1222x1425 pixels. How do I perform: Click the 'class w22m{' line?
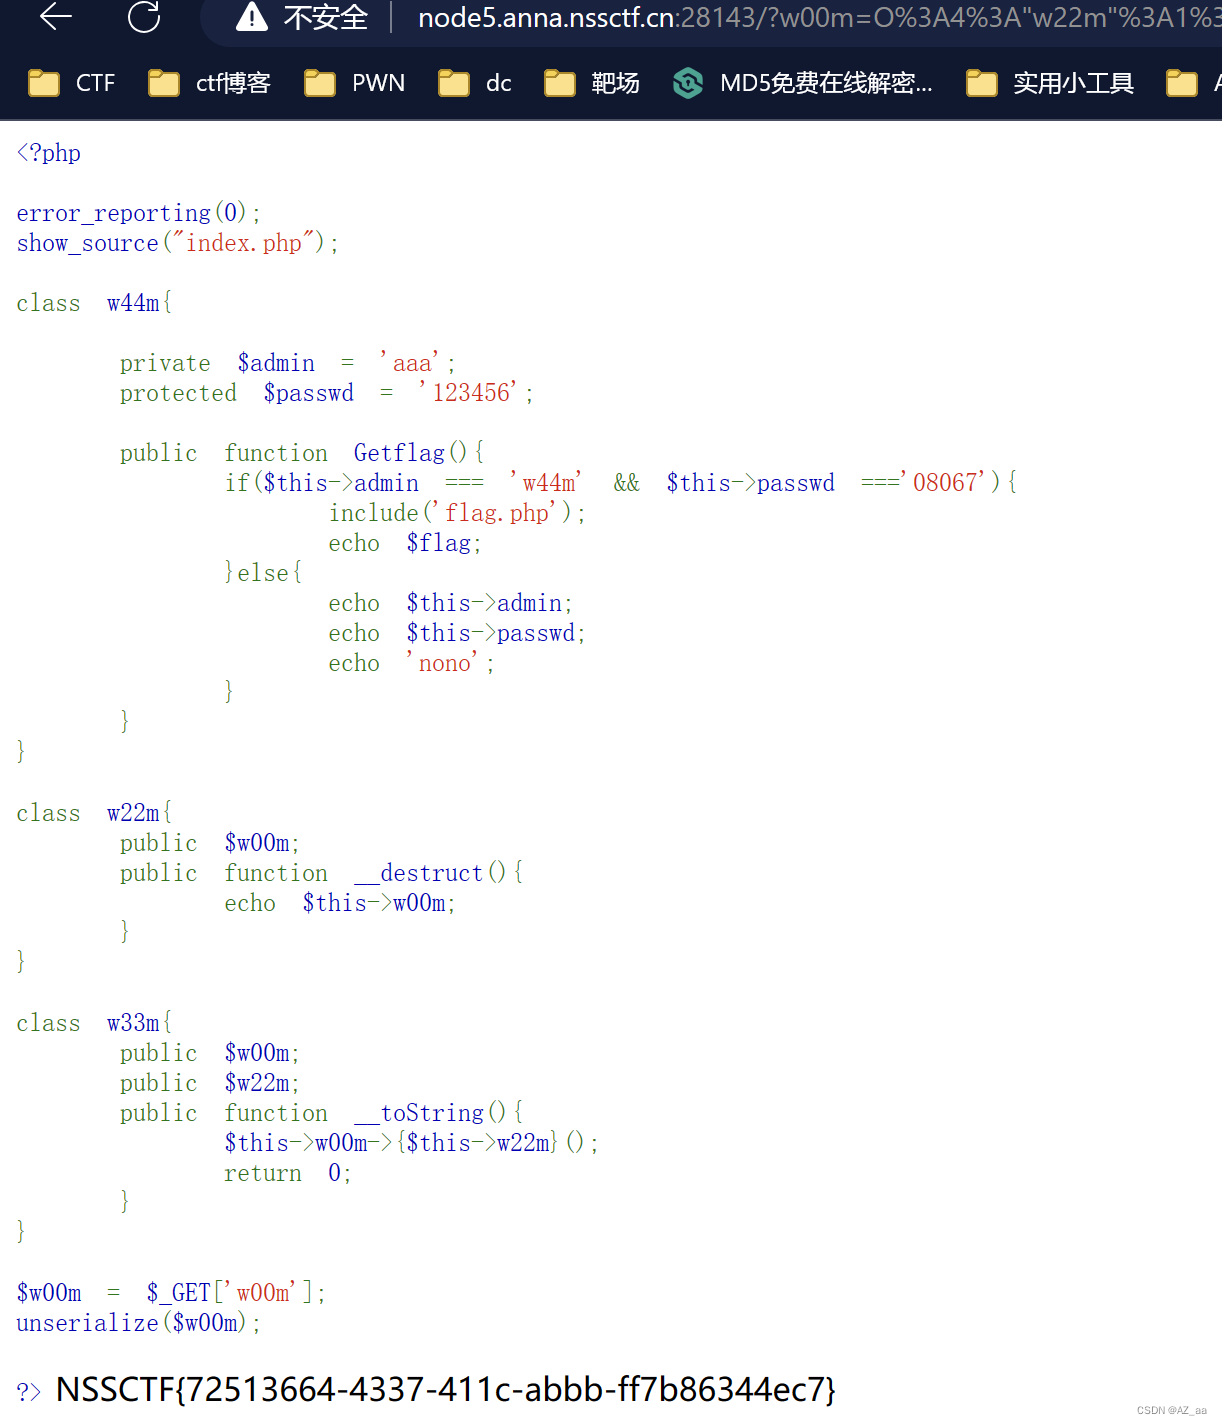click(94, 813)
